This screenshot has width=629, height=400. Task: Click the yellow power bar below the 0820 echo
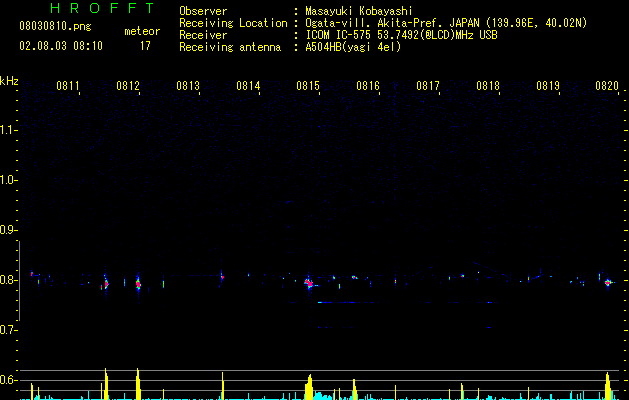point(607,386)
